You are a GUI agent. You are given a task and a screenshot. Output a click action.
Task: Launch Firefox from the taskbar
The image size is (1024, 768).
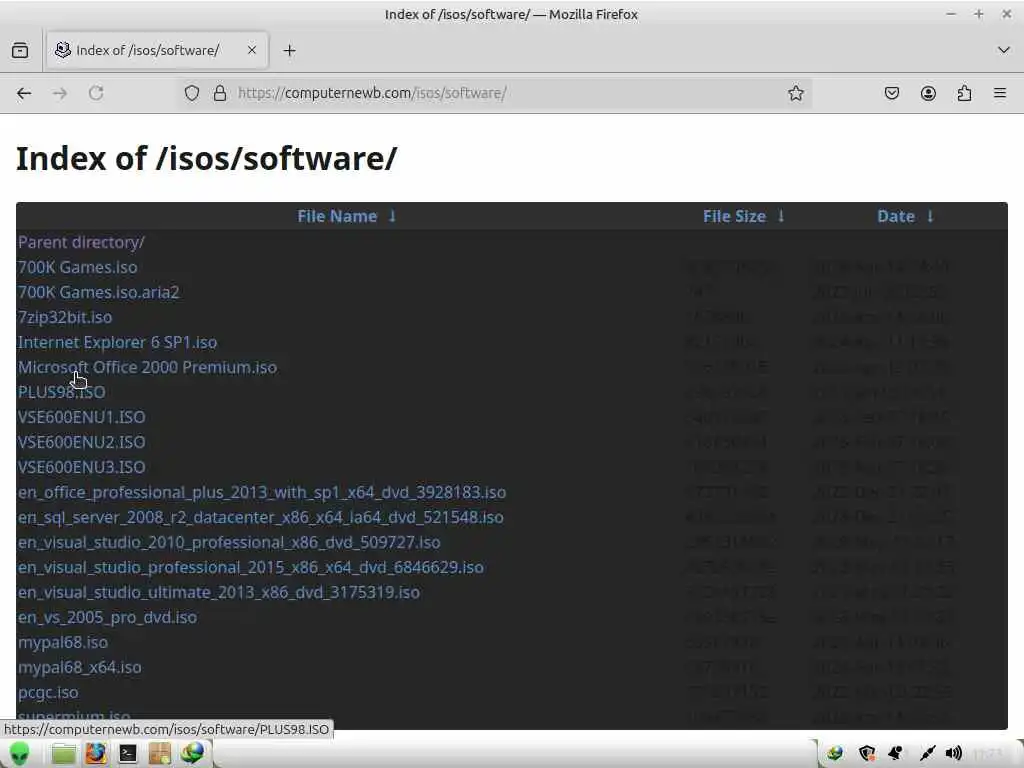coord(95,754)
